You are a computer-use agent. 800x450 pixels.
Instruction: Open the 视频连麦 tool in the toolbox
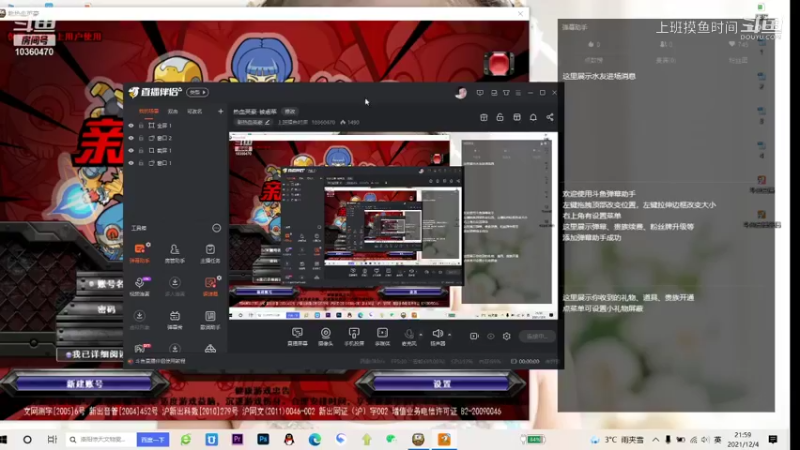click(139, 286)
